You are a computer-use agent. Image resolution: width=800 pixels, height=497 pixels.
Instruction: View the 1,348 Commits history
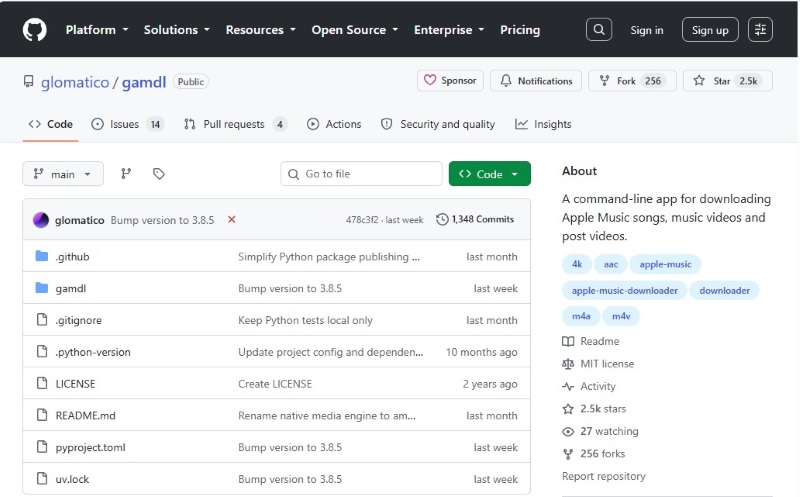click(475, 219)
